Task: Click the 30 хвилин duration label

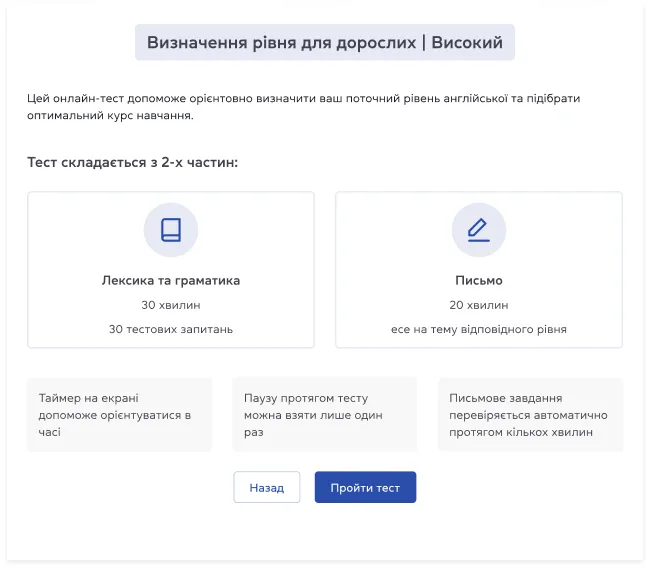Action: (x=171, y=305)
